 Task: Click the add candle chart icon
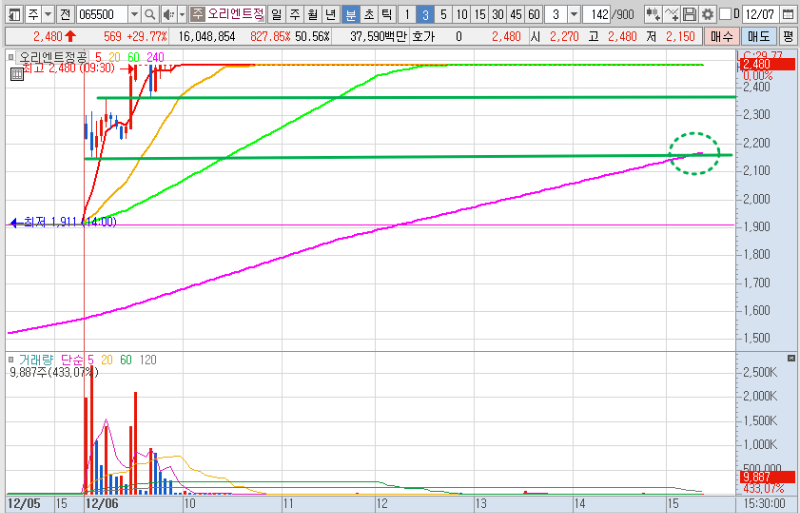(653, 14)
